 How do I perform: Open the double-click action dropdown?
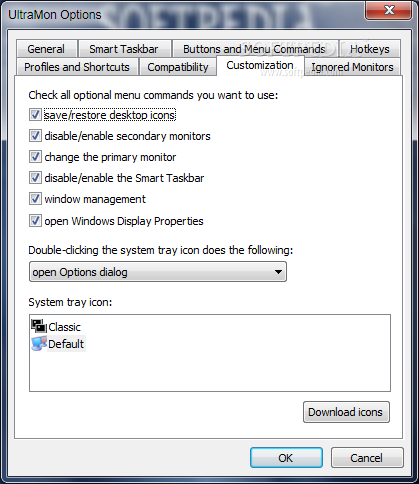(x=158, y=272)
